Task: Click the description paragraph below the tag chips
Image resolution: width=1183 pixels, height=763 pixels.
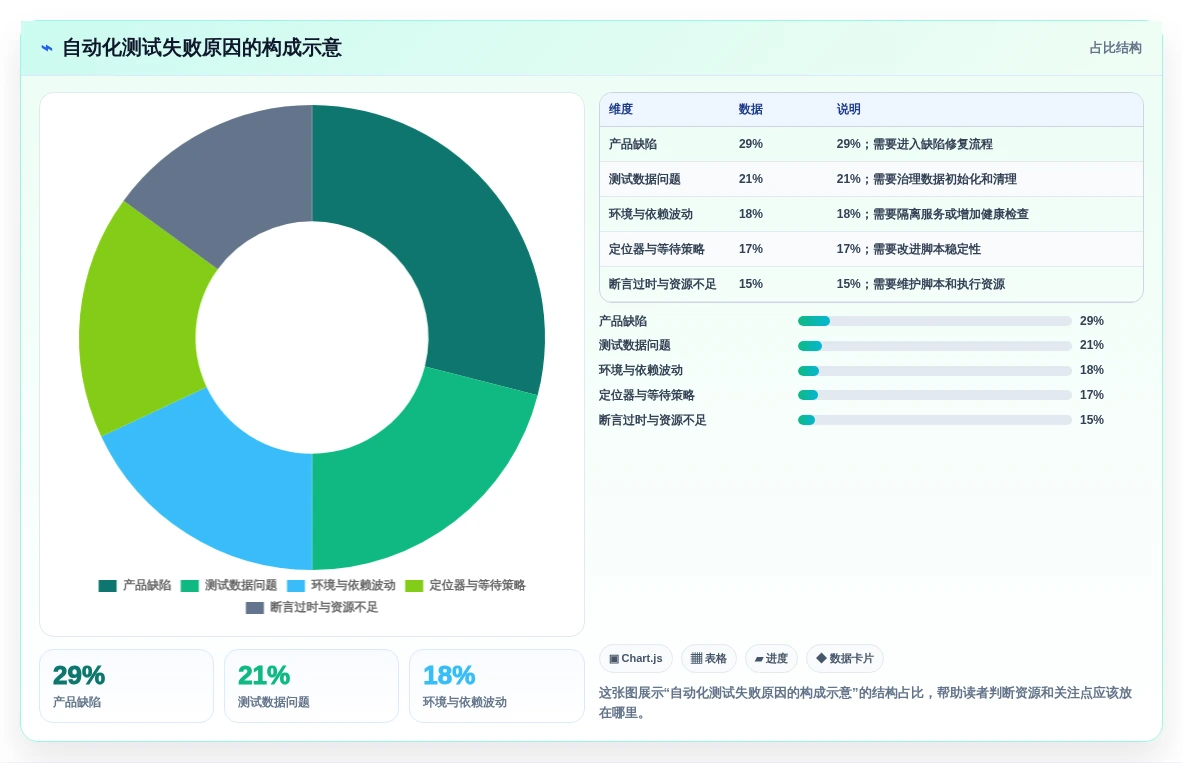Action: point(865,703)
